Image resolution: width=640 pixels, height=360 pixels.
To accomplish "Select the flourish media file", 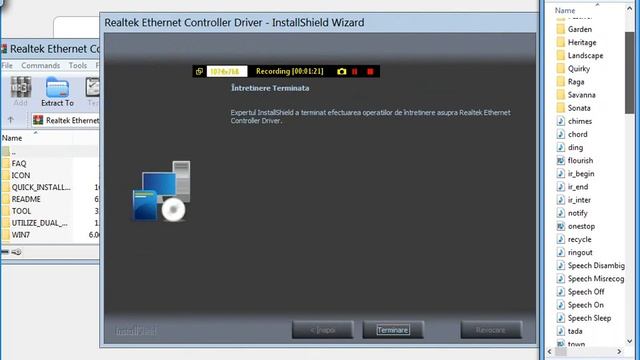I will 580,160.
